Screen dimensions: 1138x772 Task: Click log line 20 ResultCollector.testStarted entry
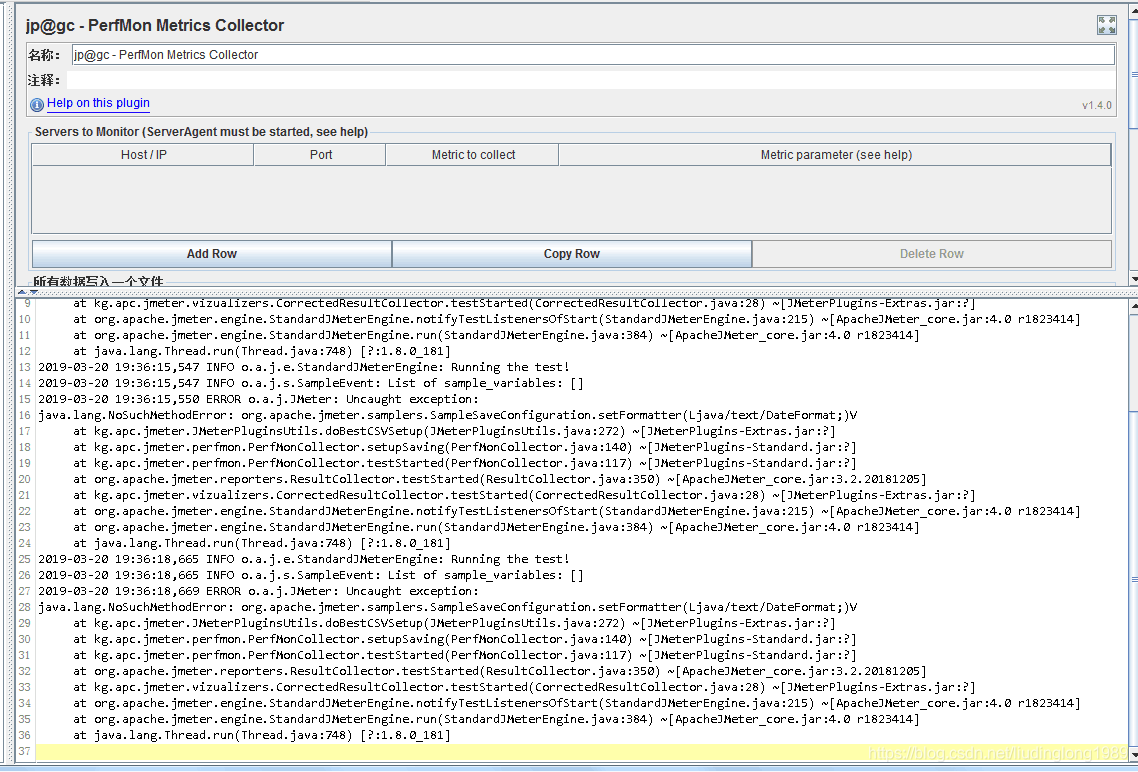click(499, 479)
